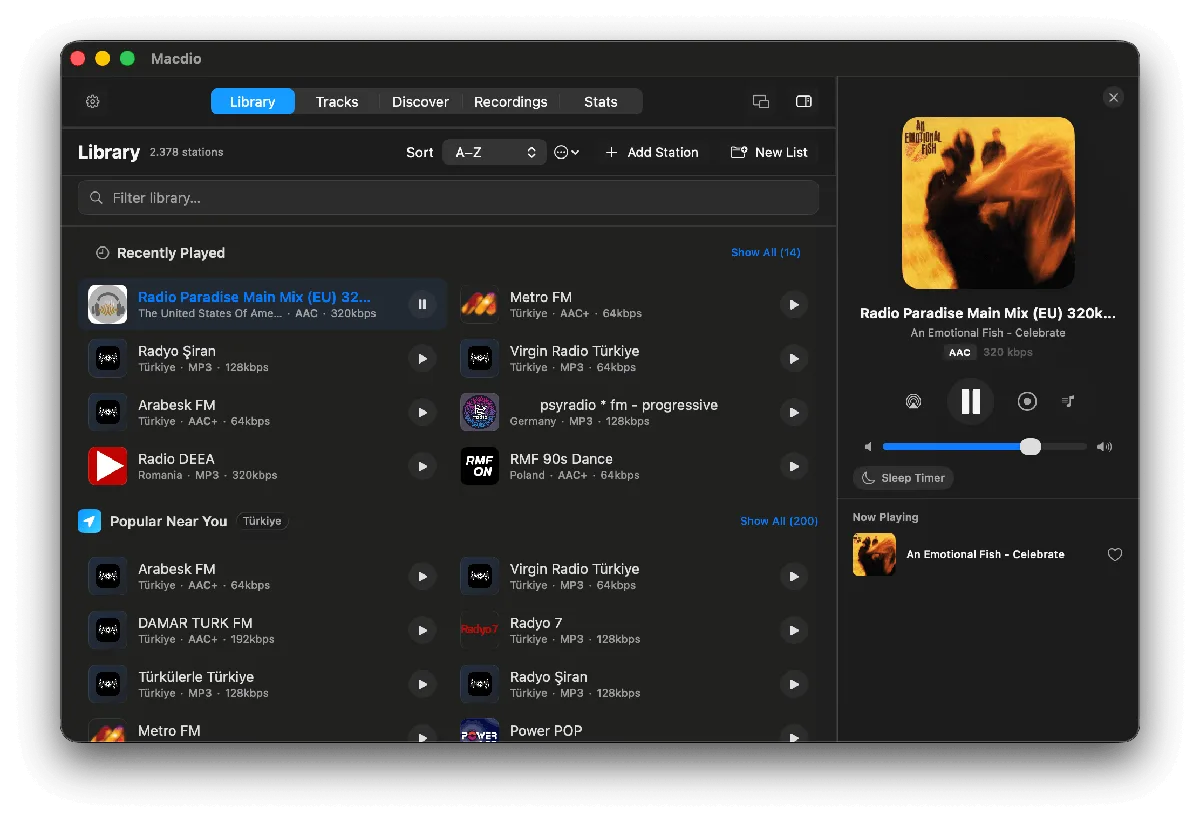Open the Sleep Timer button
This screenshot has width=1200, height=822.
coord(903,478)
